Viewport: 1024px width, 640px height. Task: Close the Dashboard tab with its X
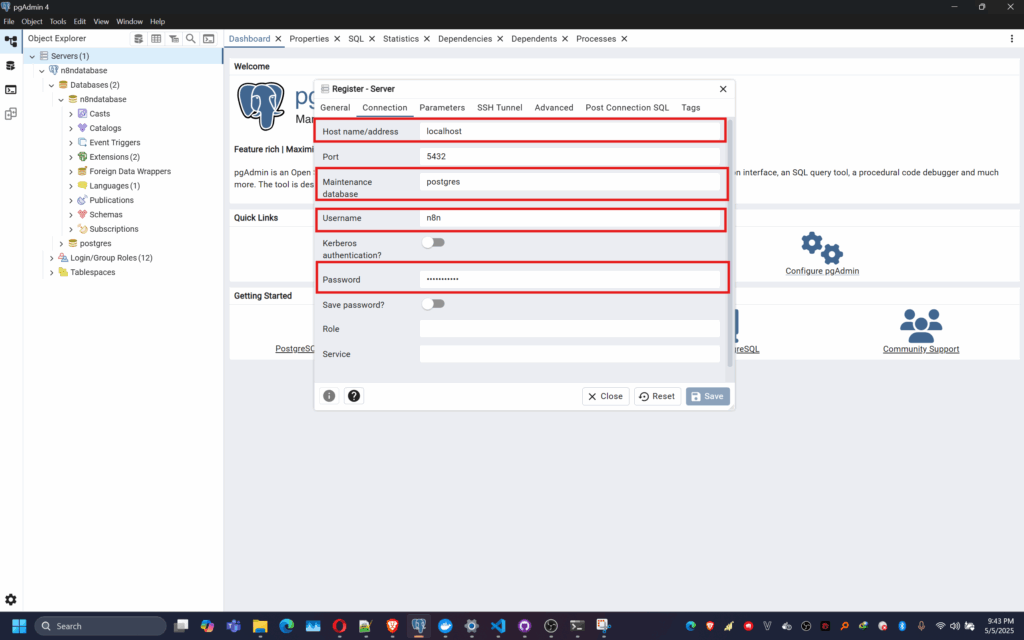click(278, 39)
